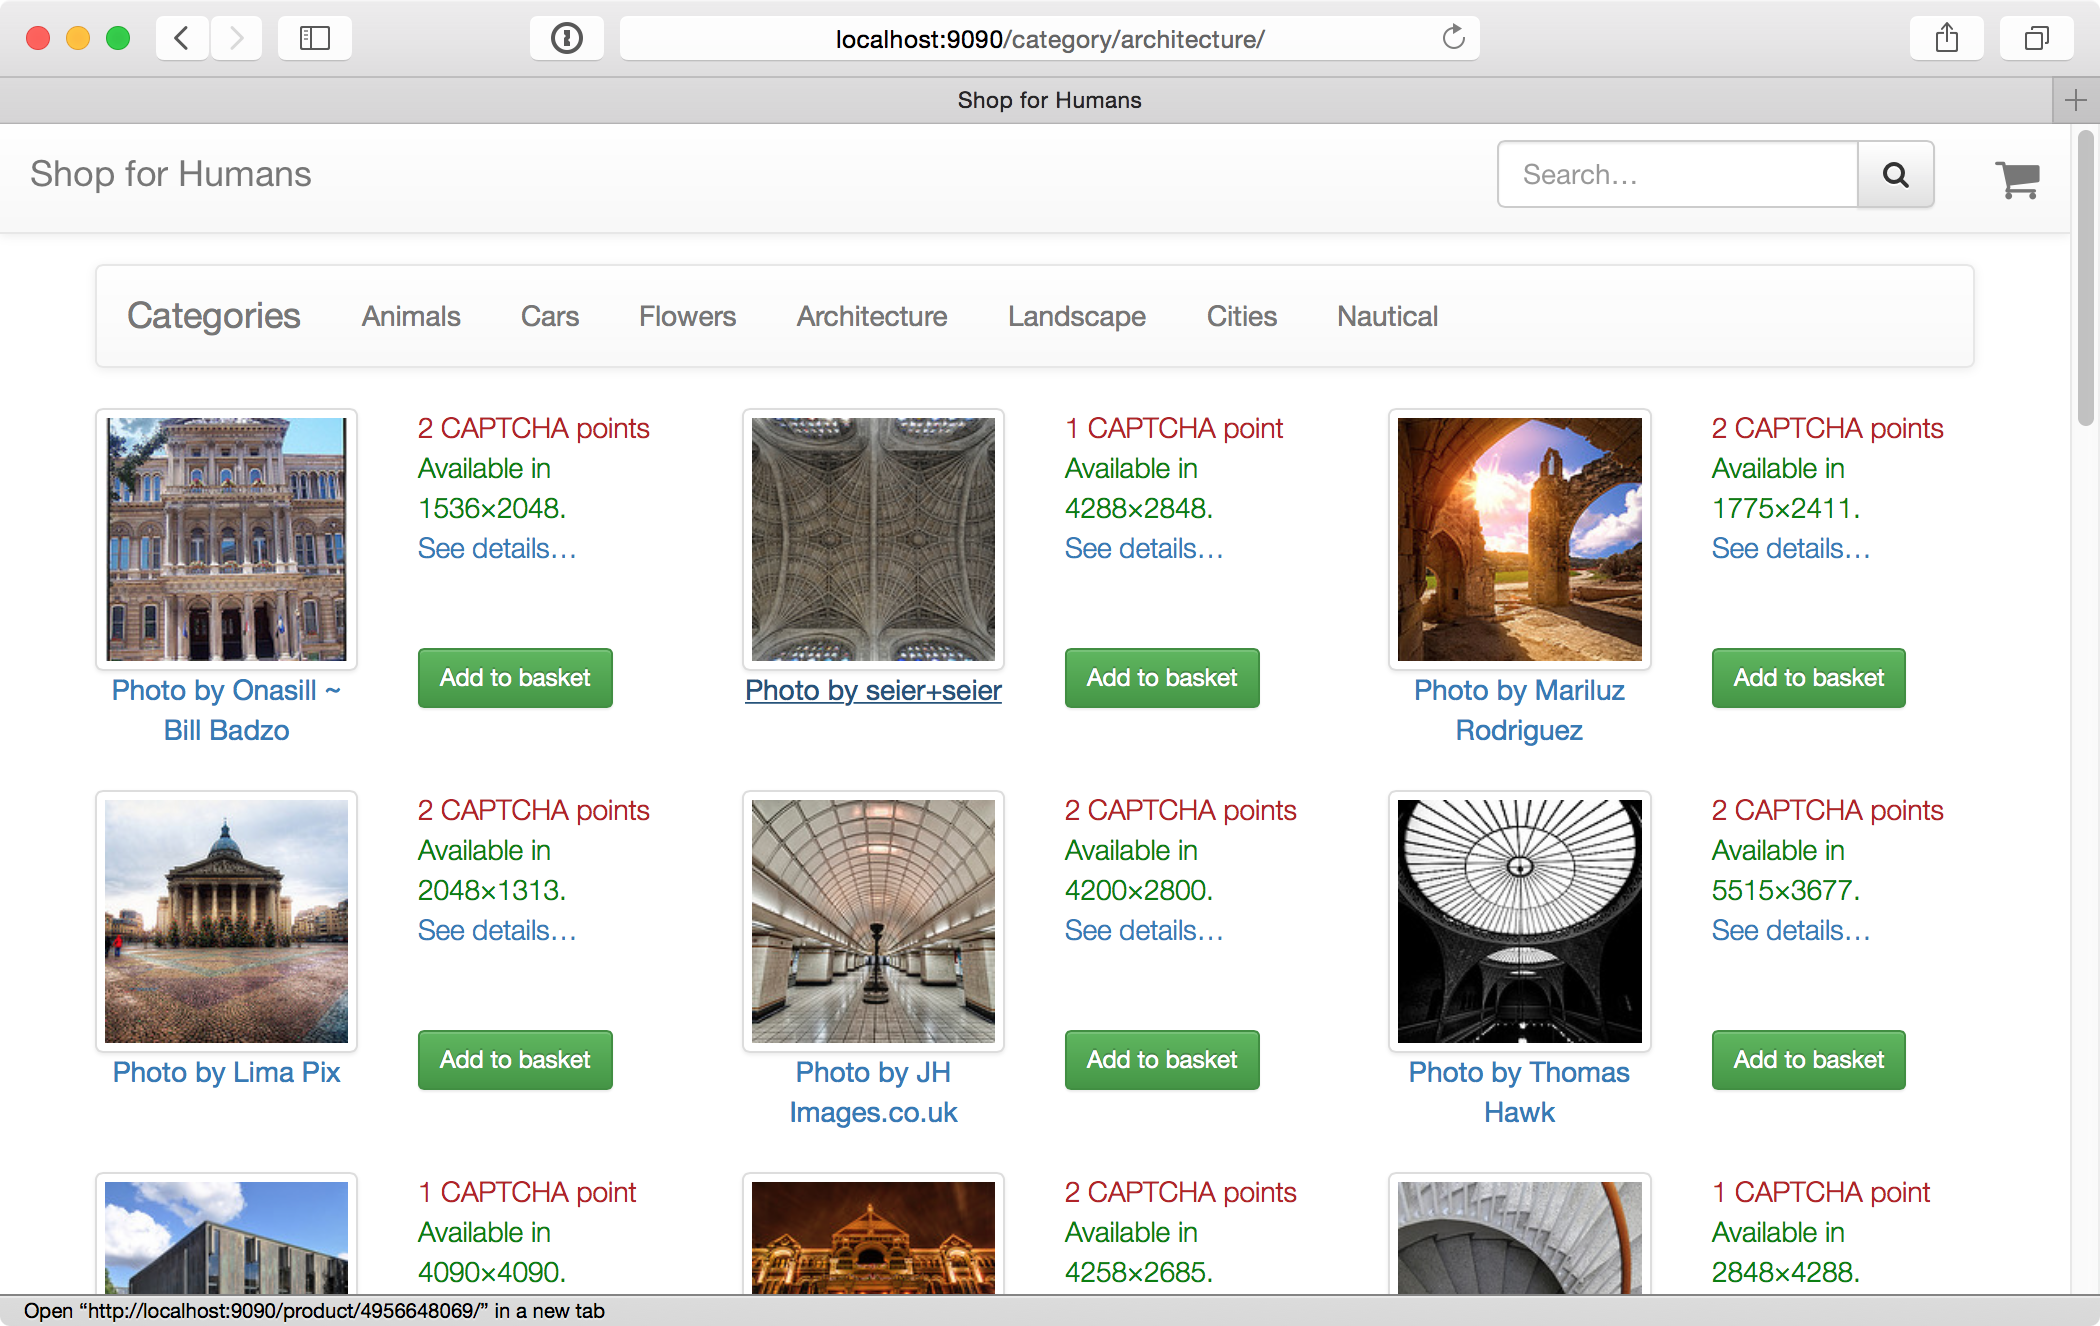Viewport: 2100px width, 1326px height.
Task: Add Lima Pix photo to basket
Action: point(515,1060)
